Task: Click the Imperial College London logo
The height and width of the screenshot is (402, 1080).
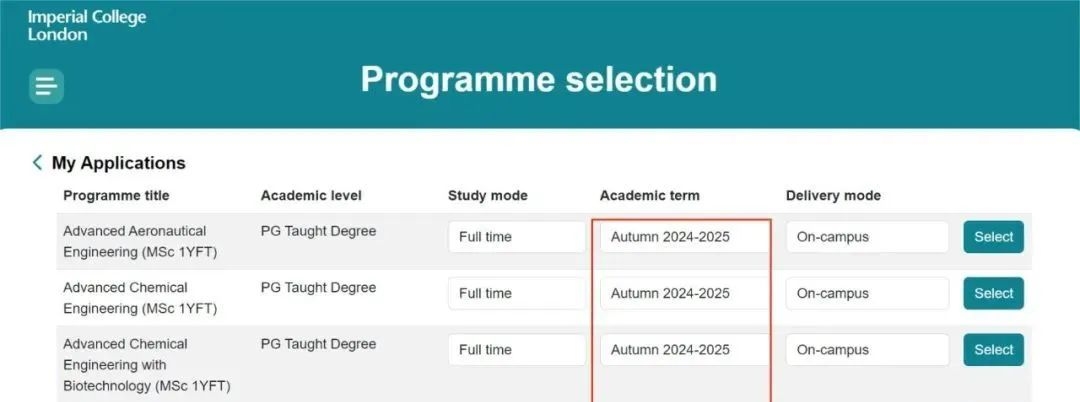Action: (x=86, y=26)
